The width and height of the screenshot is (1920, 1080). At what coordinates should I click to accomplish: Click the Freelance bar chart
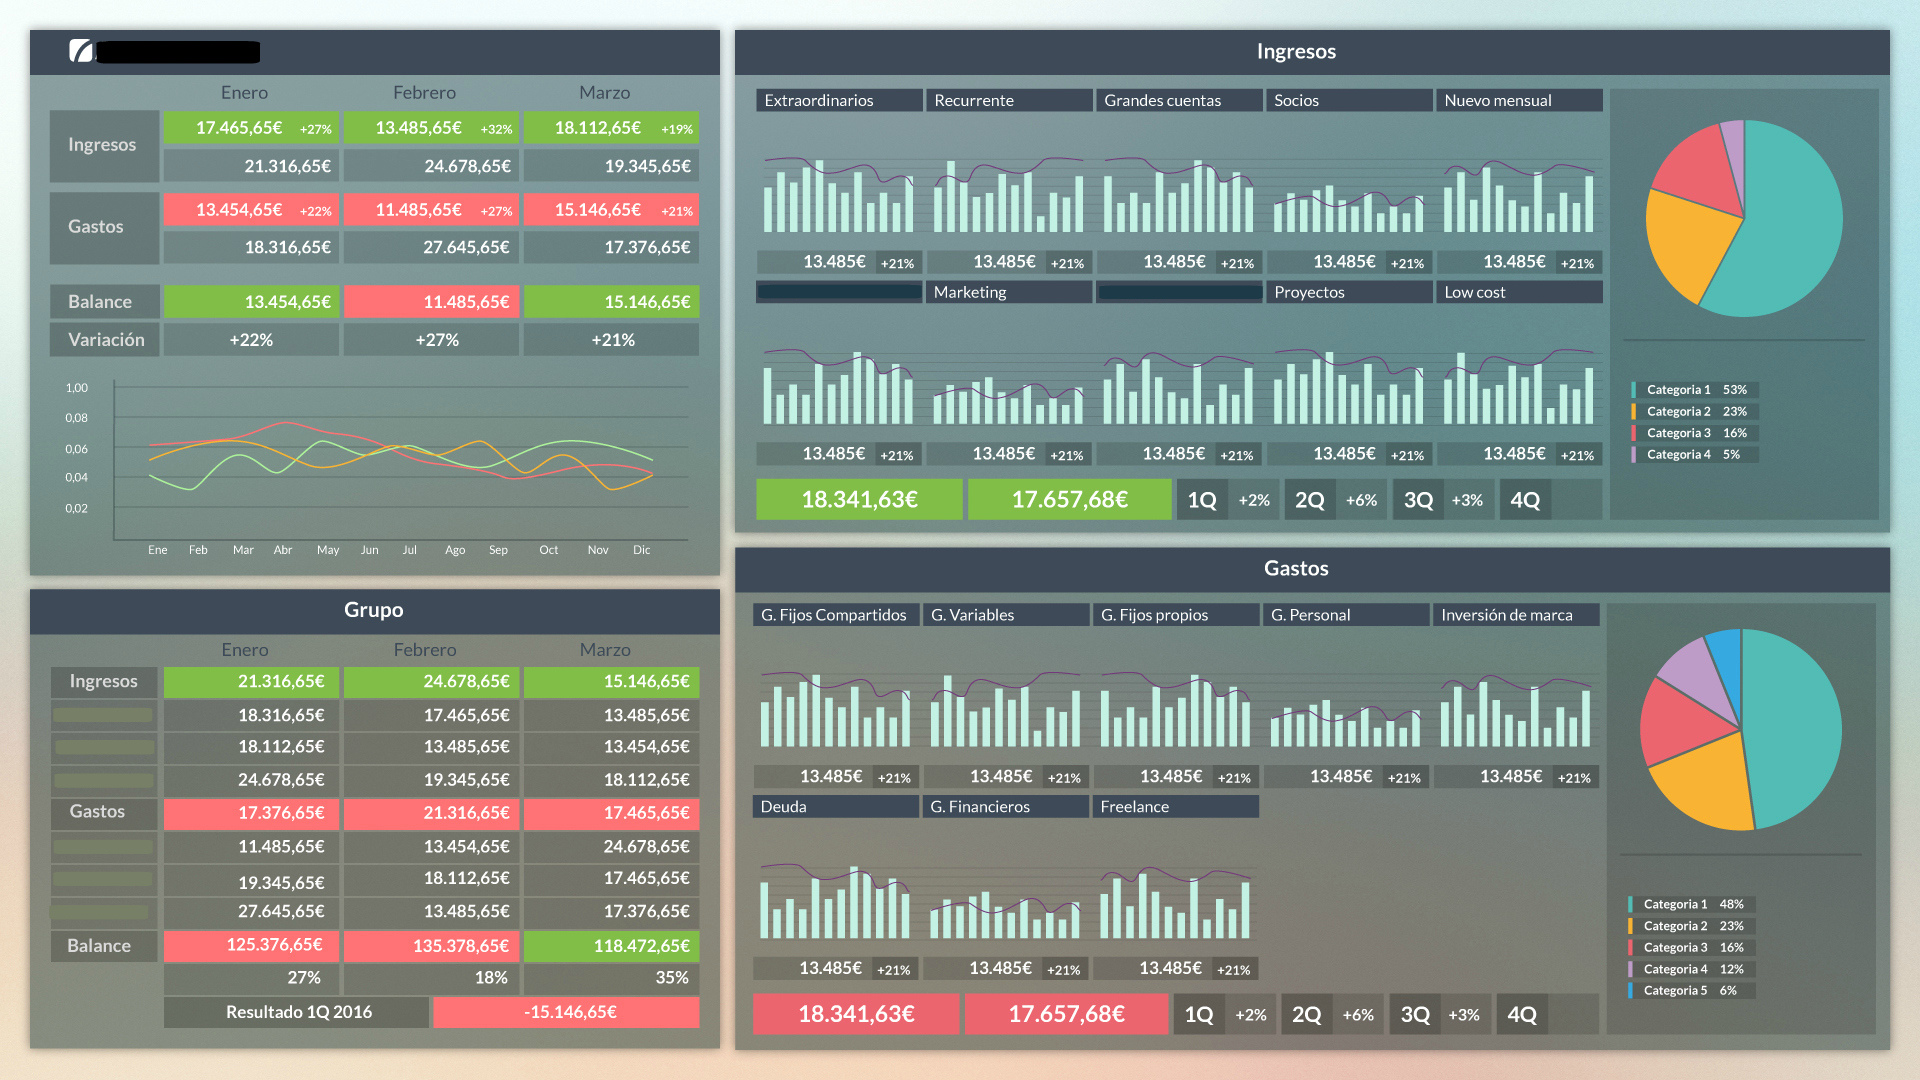coord(1176,902)
